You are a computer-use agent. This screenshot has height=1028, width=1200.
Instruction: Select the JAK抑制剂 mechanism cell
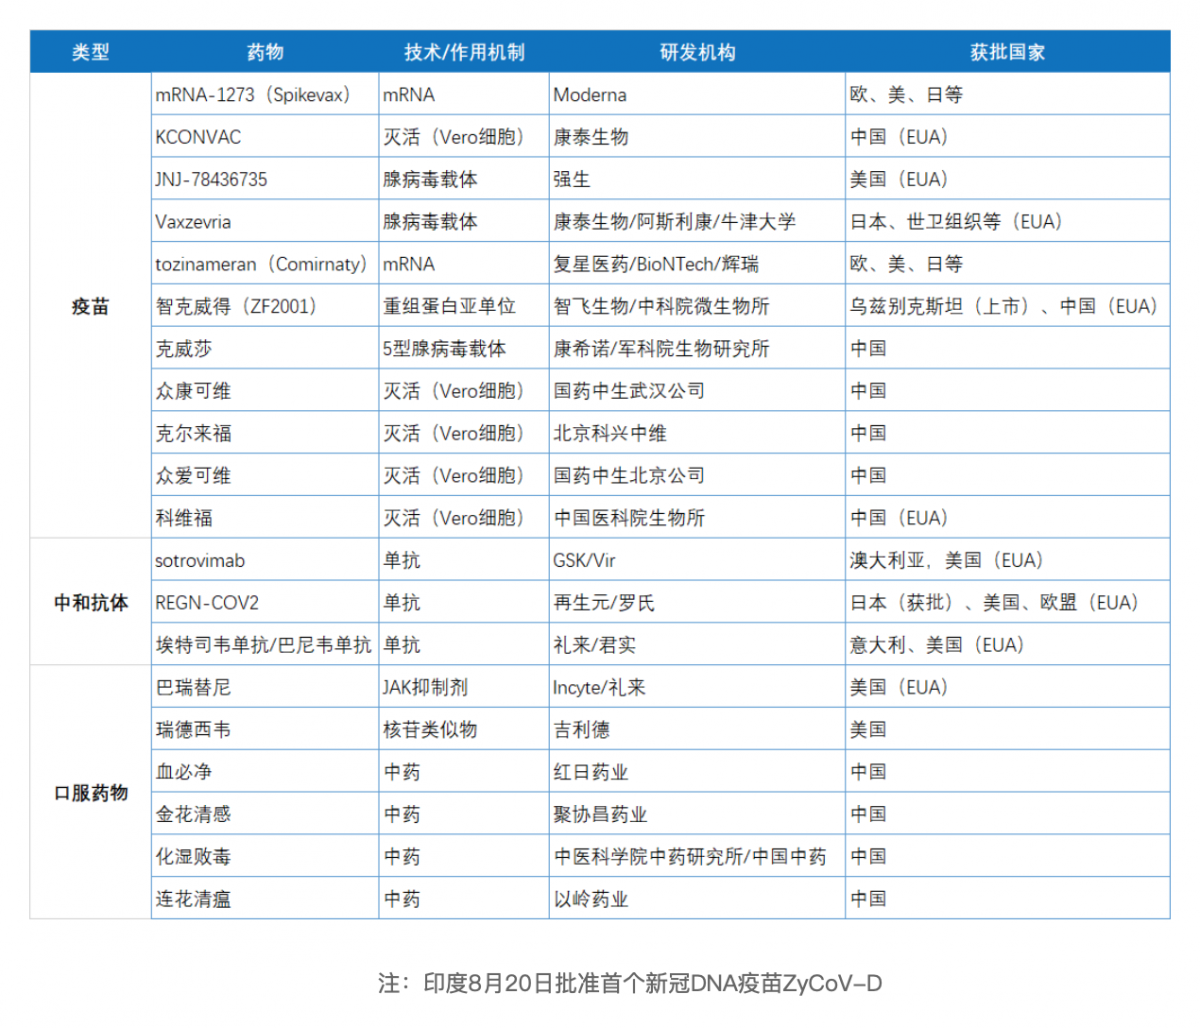pos(464,687)
